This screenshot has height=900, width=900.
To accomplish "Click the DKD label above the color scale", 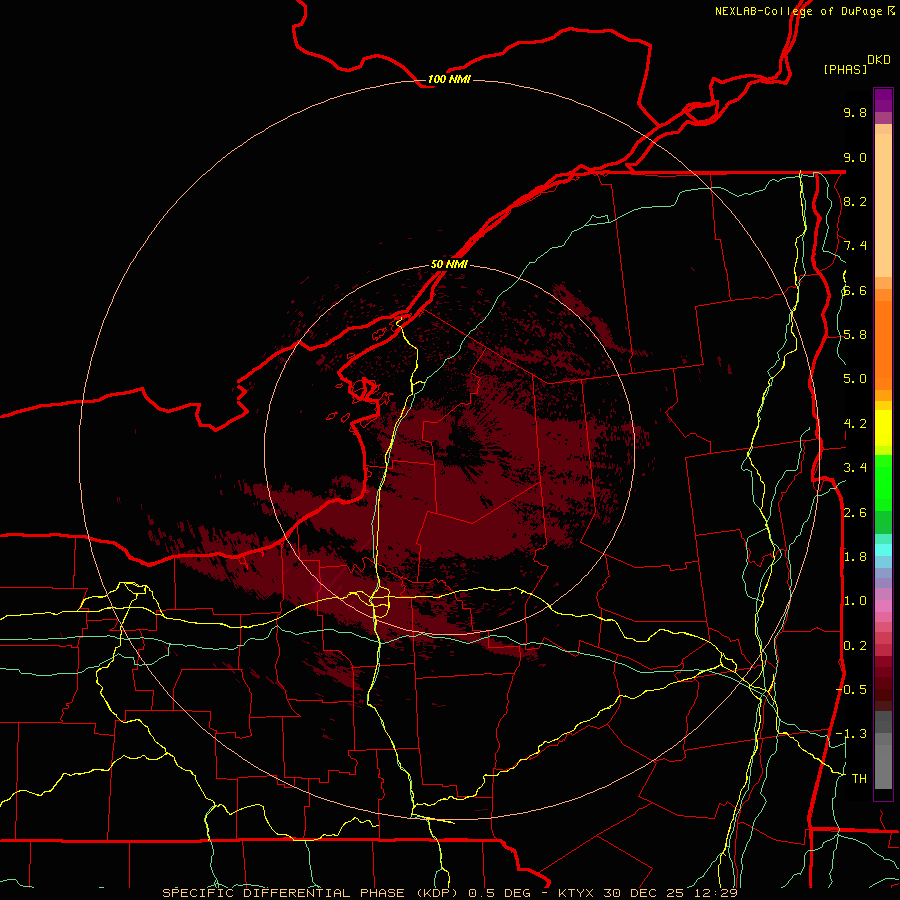I will [x=879, y=60].
